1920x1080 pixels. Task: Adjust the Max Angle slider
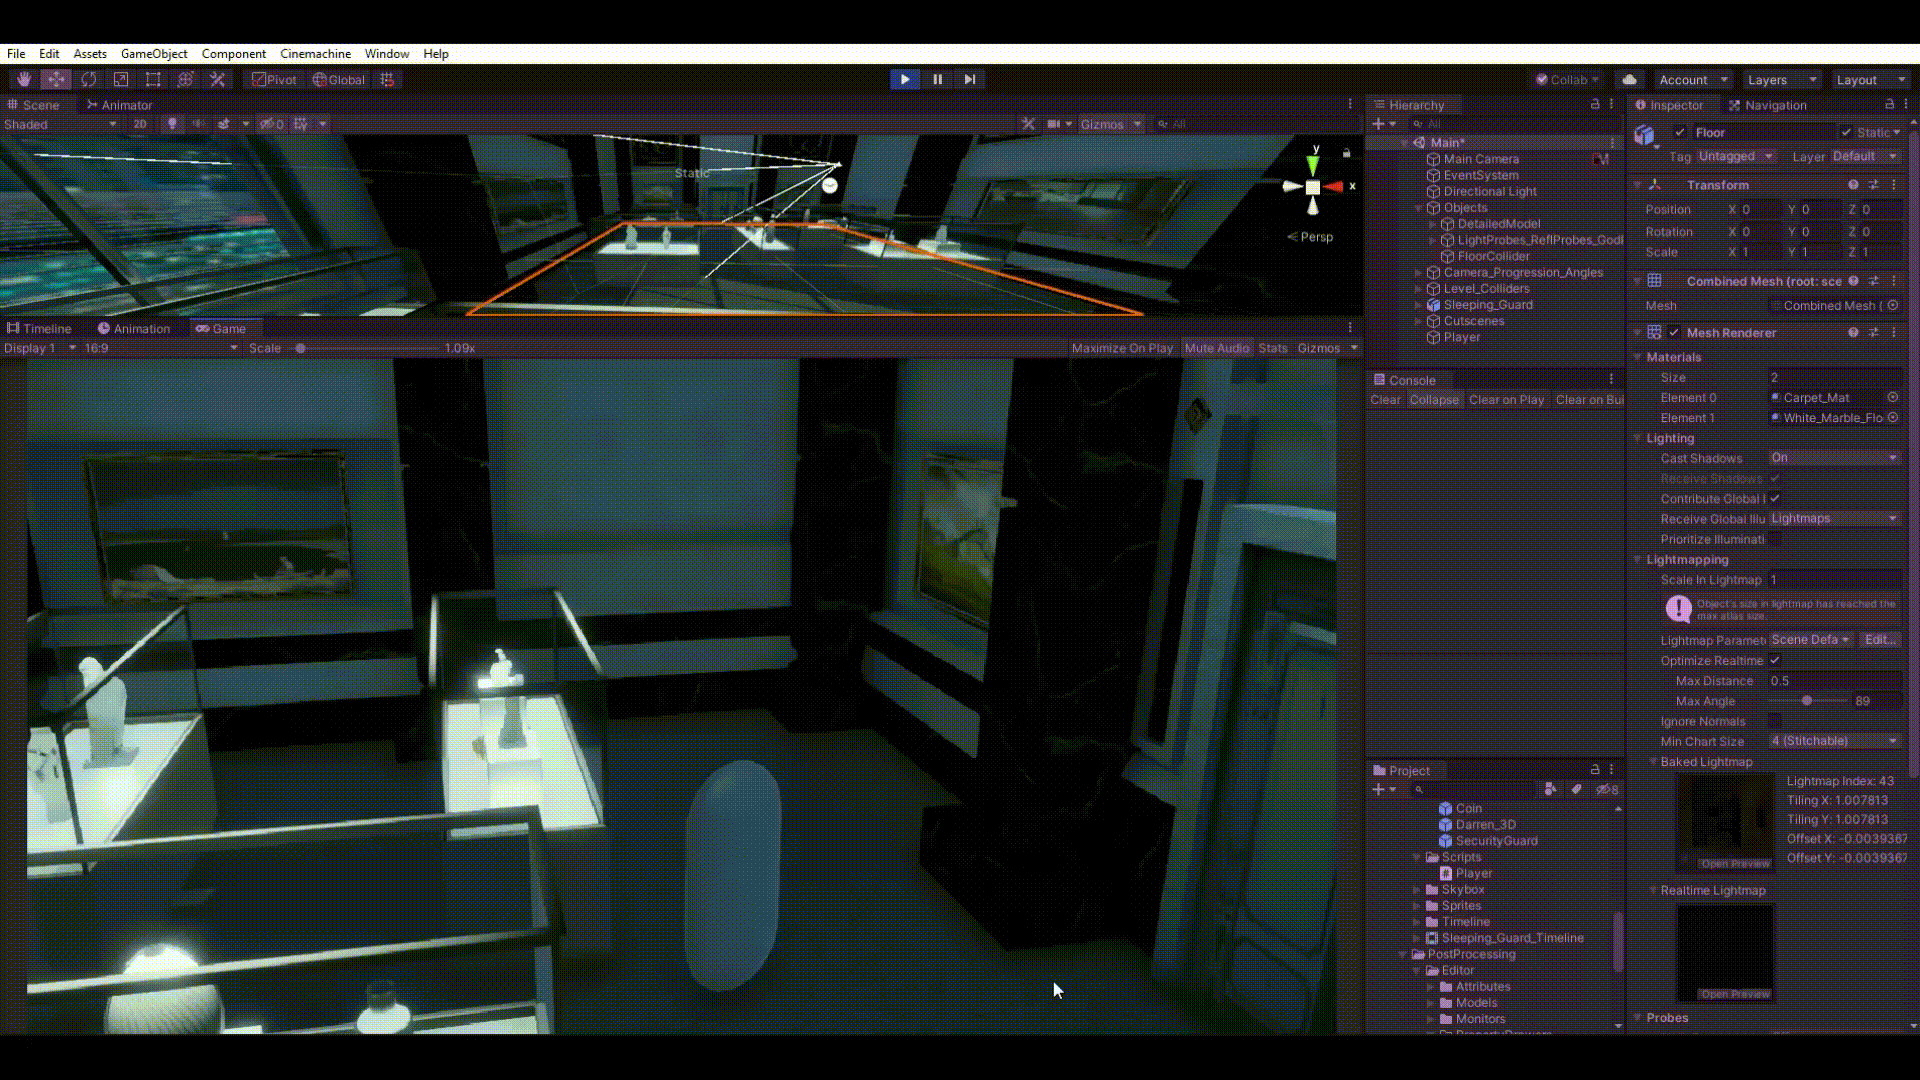tap(1807, 701)
